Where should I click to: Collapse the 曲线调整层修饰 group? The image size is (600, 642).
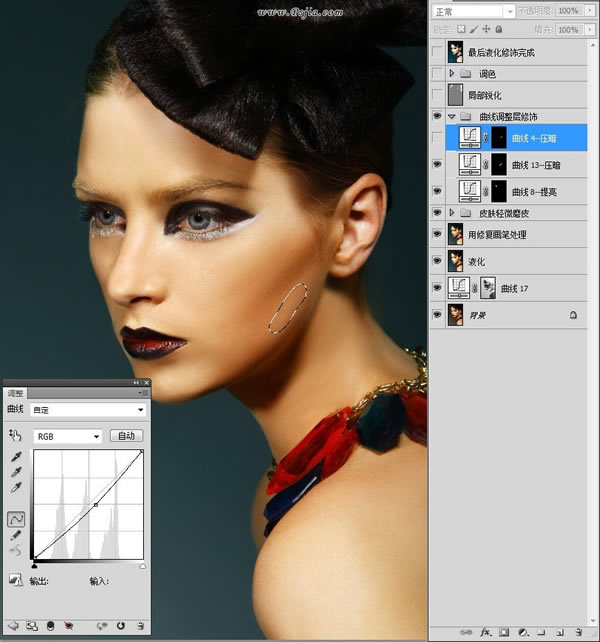(x=452, y=117)
